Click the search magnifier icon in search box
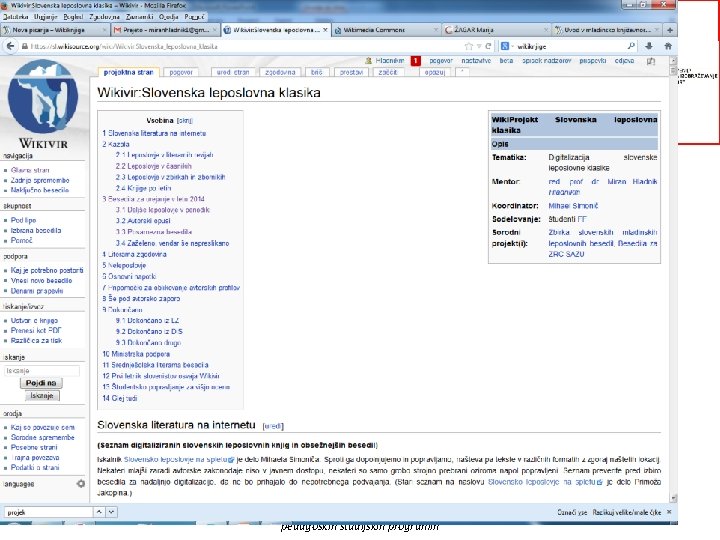 click(x=631, y=46)
